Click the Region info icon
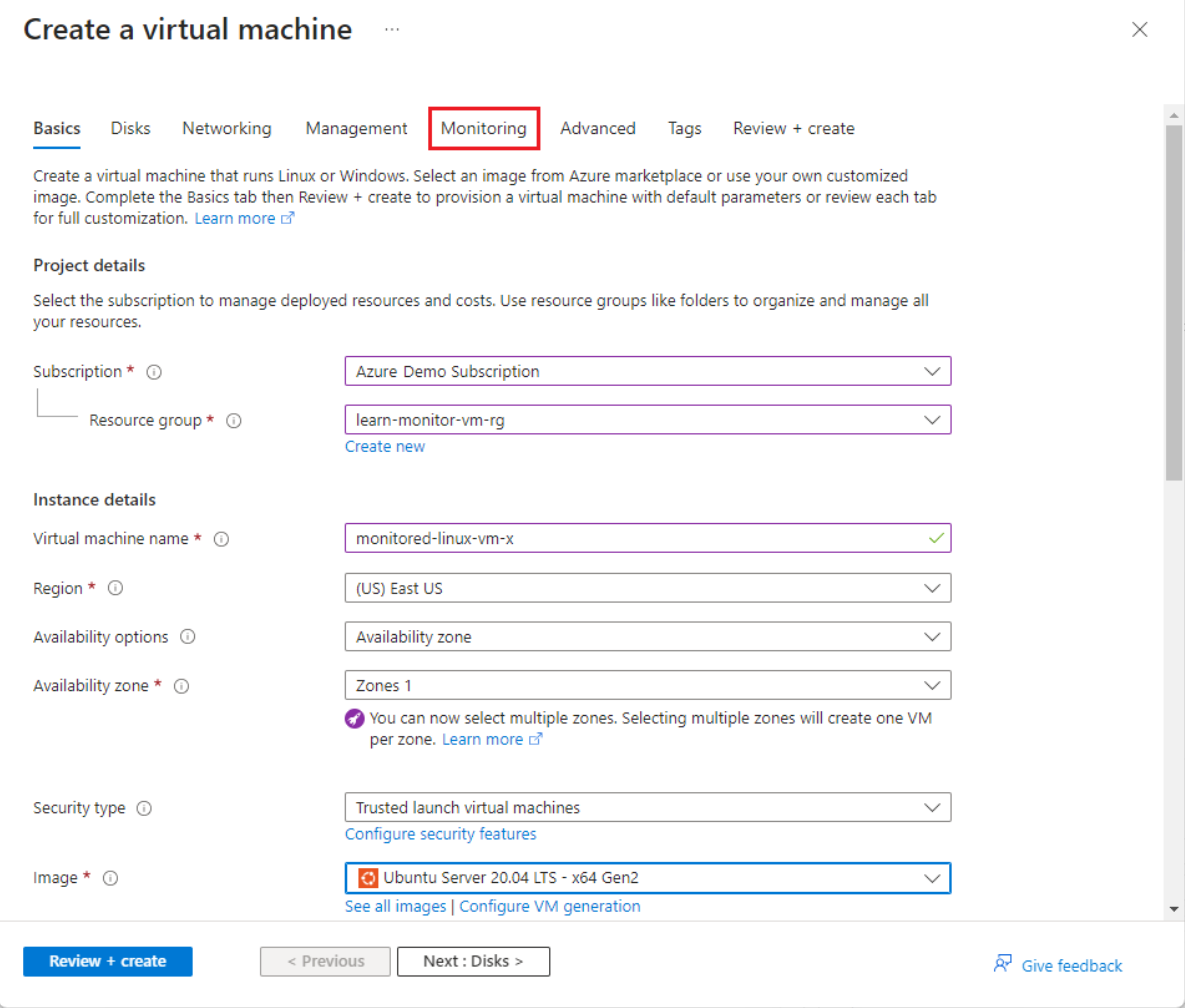1185x1008 pixels. [116, 588]
